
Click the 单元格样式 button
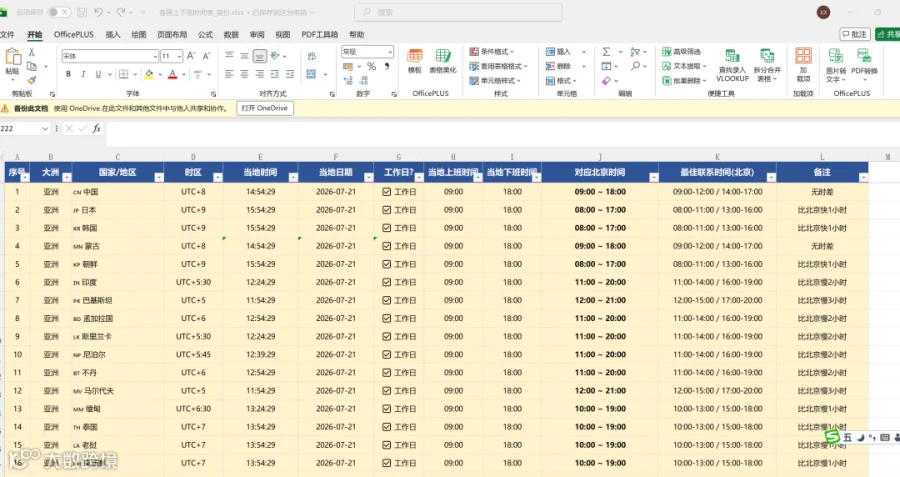495,81
